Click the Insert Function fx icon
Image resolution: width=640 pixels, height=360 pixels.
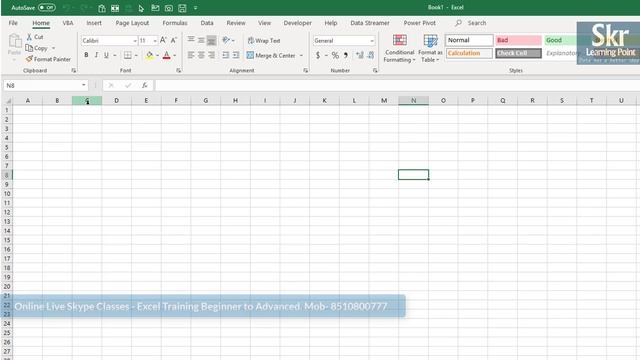[144, 85]
